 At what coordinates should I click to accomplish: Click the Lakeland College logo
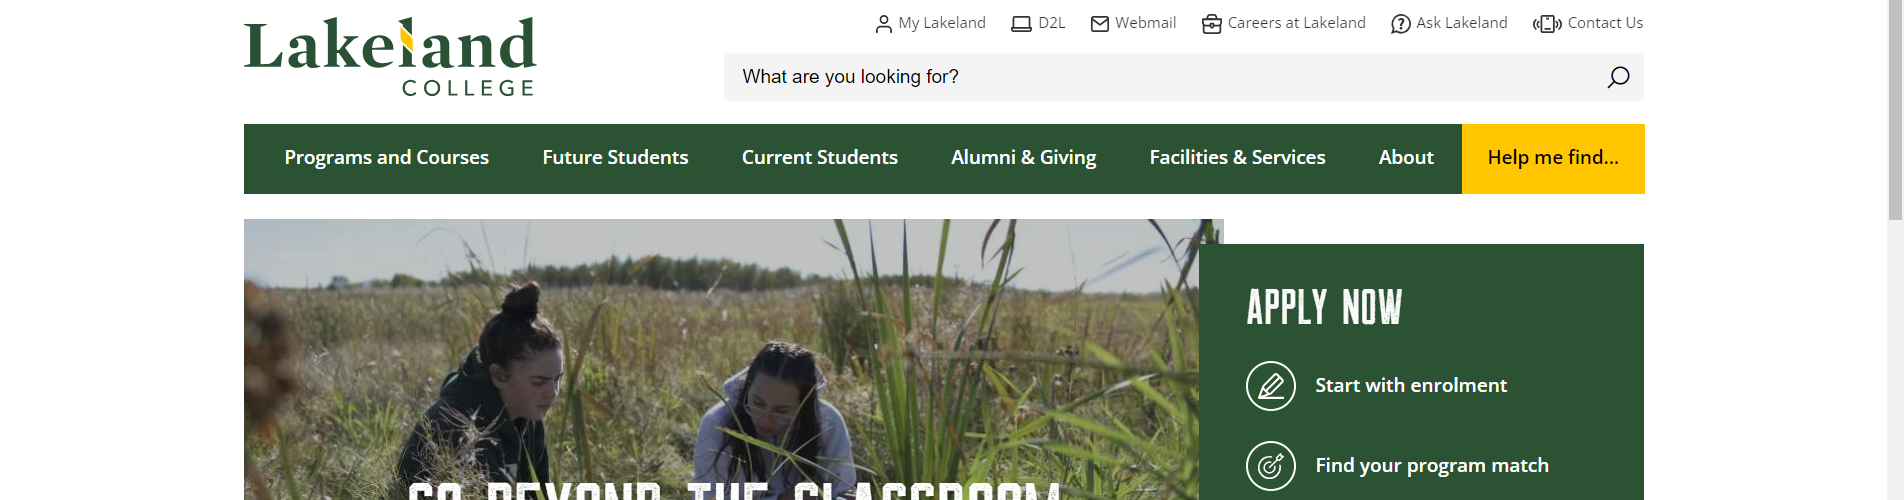click(390, 57)
